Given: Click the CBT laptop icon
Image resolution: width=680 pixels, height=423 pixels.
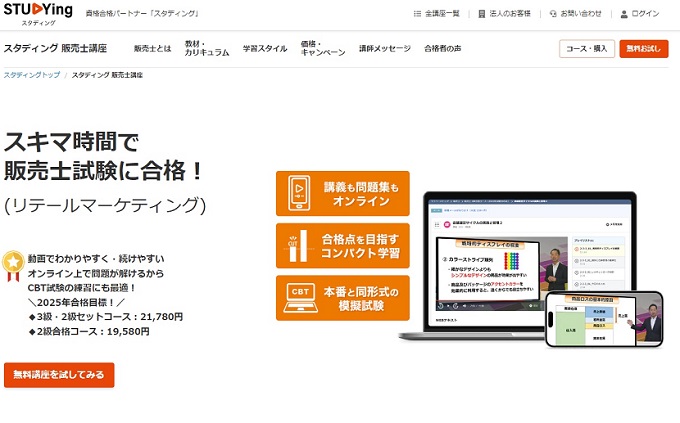Looking at the screenshot, I should point(301,298).
